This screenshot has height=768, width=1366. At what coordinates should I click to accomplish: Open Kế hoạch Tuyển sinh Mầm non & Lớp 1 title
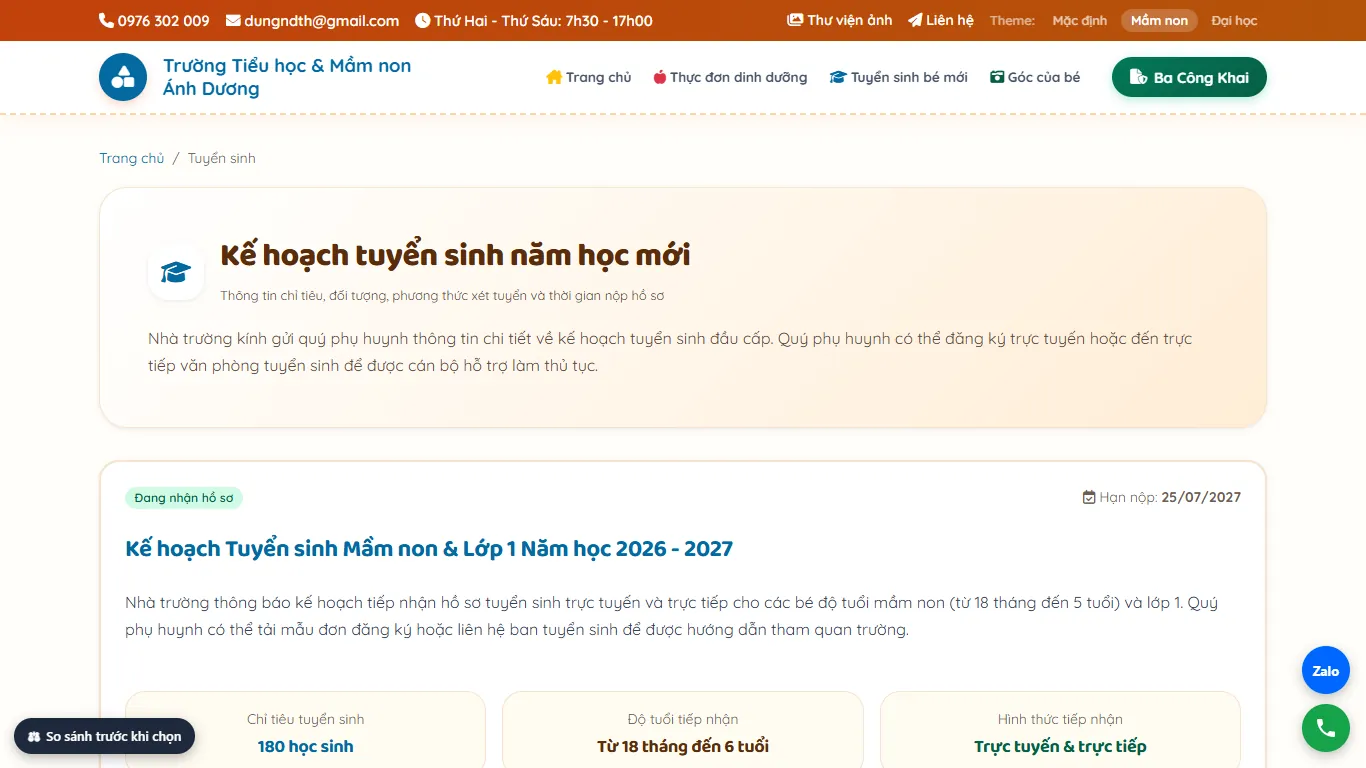(x=429, y=548)
